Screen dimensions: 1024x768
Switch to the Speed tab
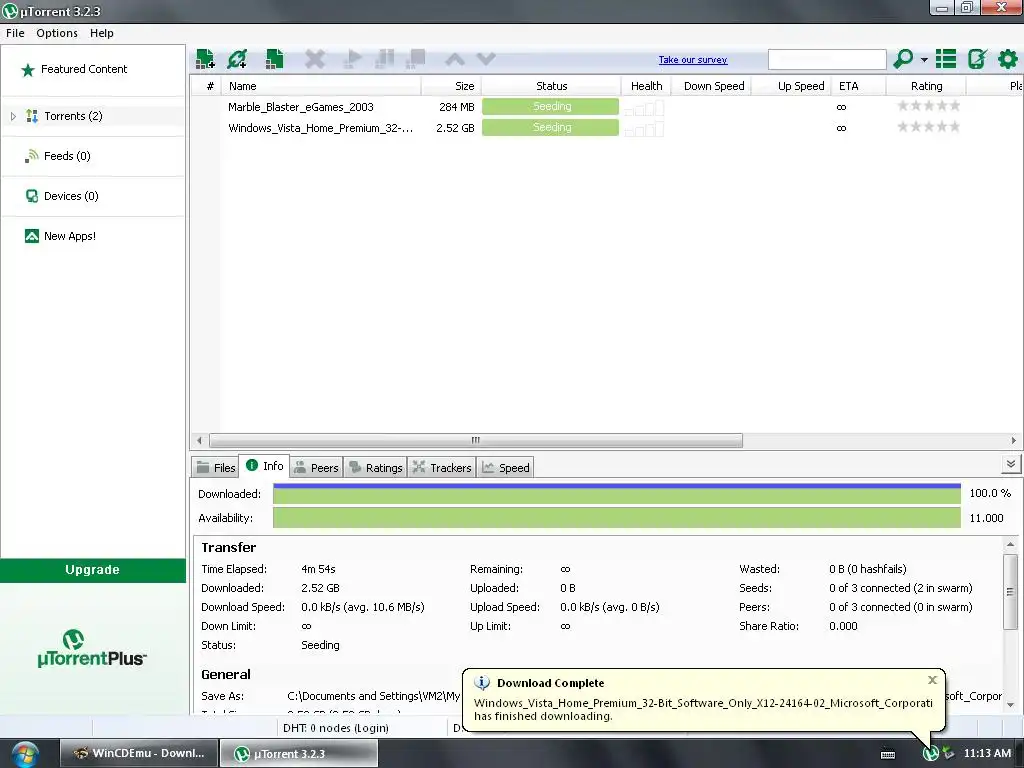[505, 468]
